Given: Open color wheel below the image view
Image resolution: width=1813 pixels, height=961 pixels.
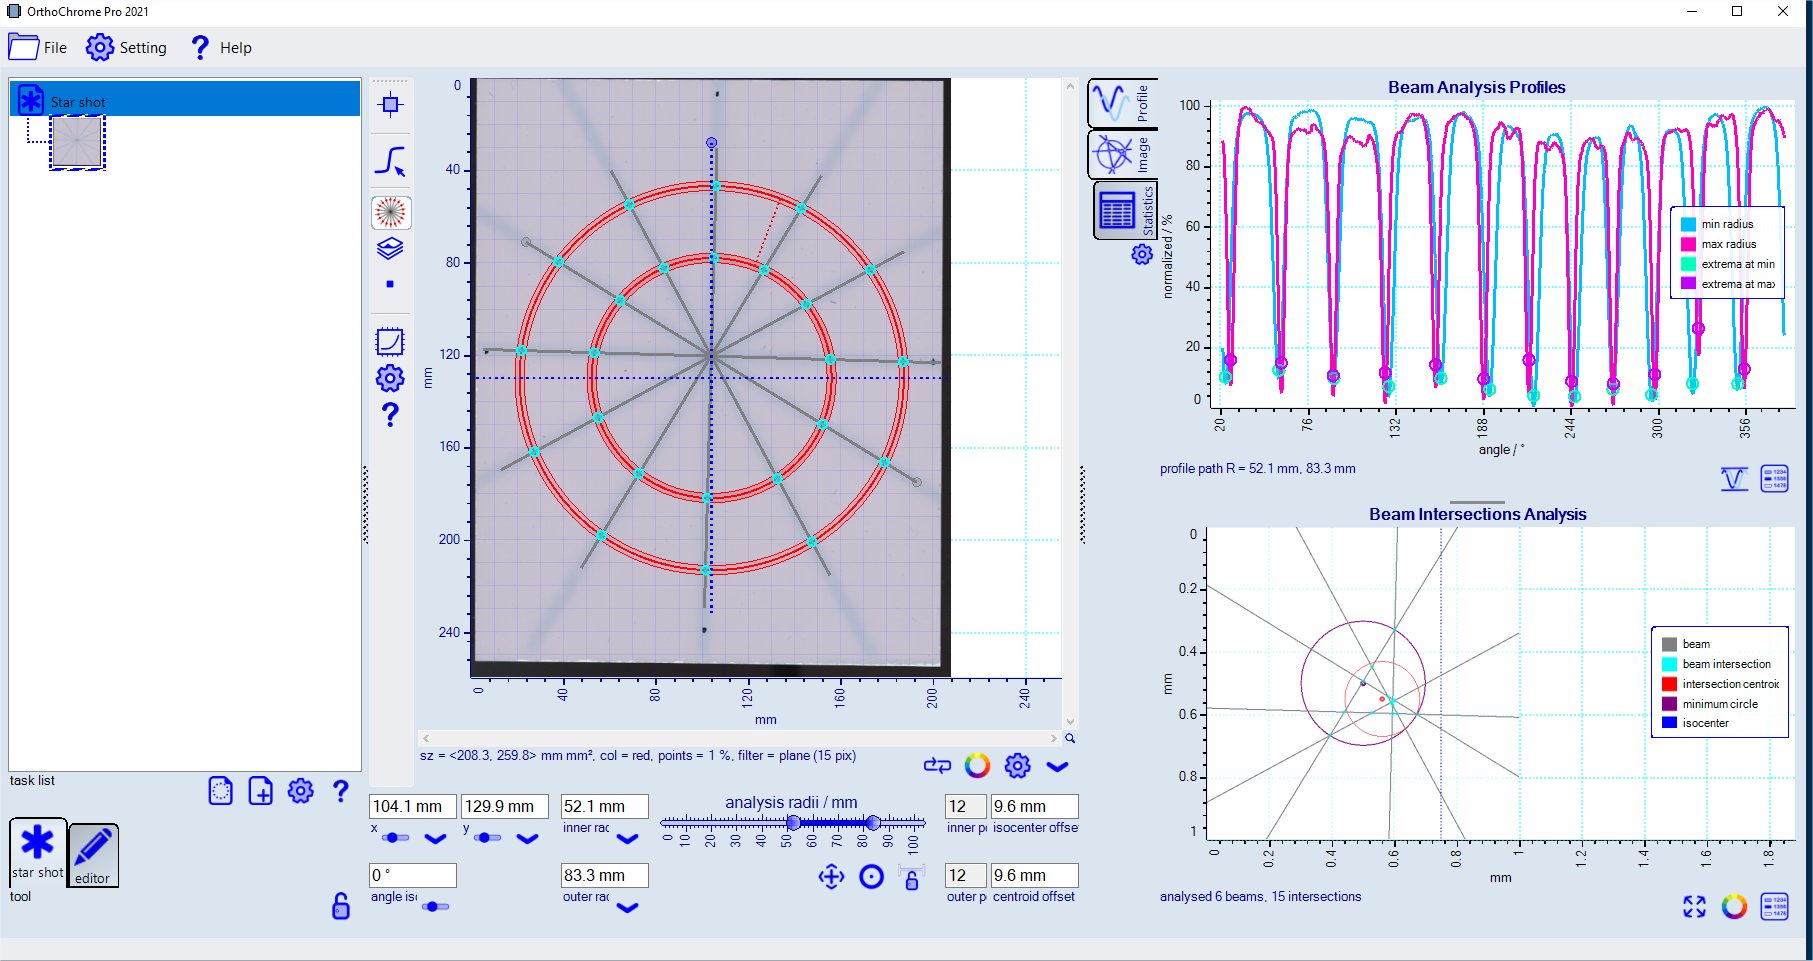Looking at the screenshot, I should click(x=977, y=766).
